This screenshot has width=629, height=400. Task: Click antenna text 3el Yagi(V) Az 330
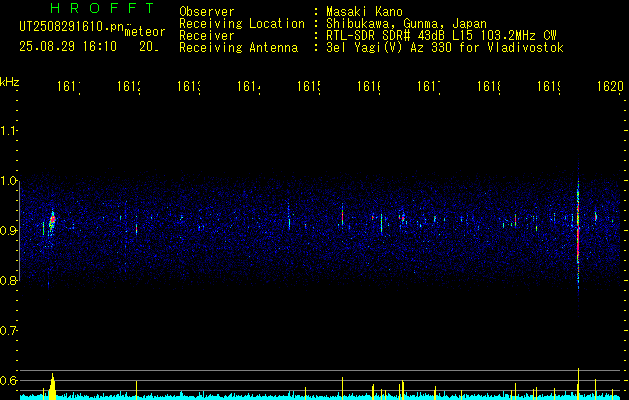click(445, 48)
